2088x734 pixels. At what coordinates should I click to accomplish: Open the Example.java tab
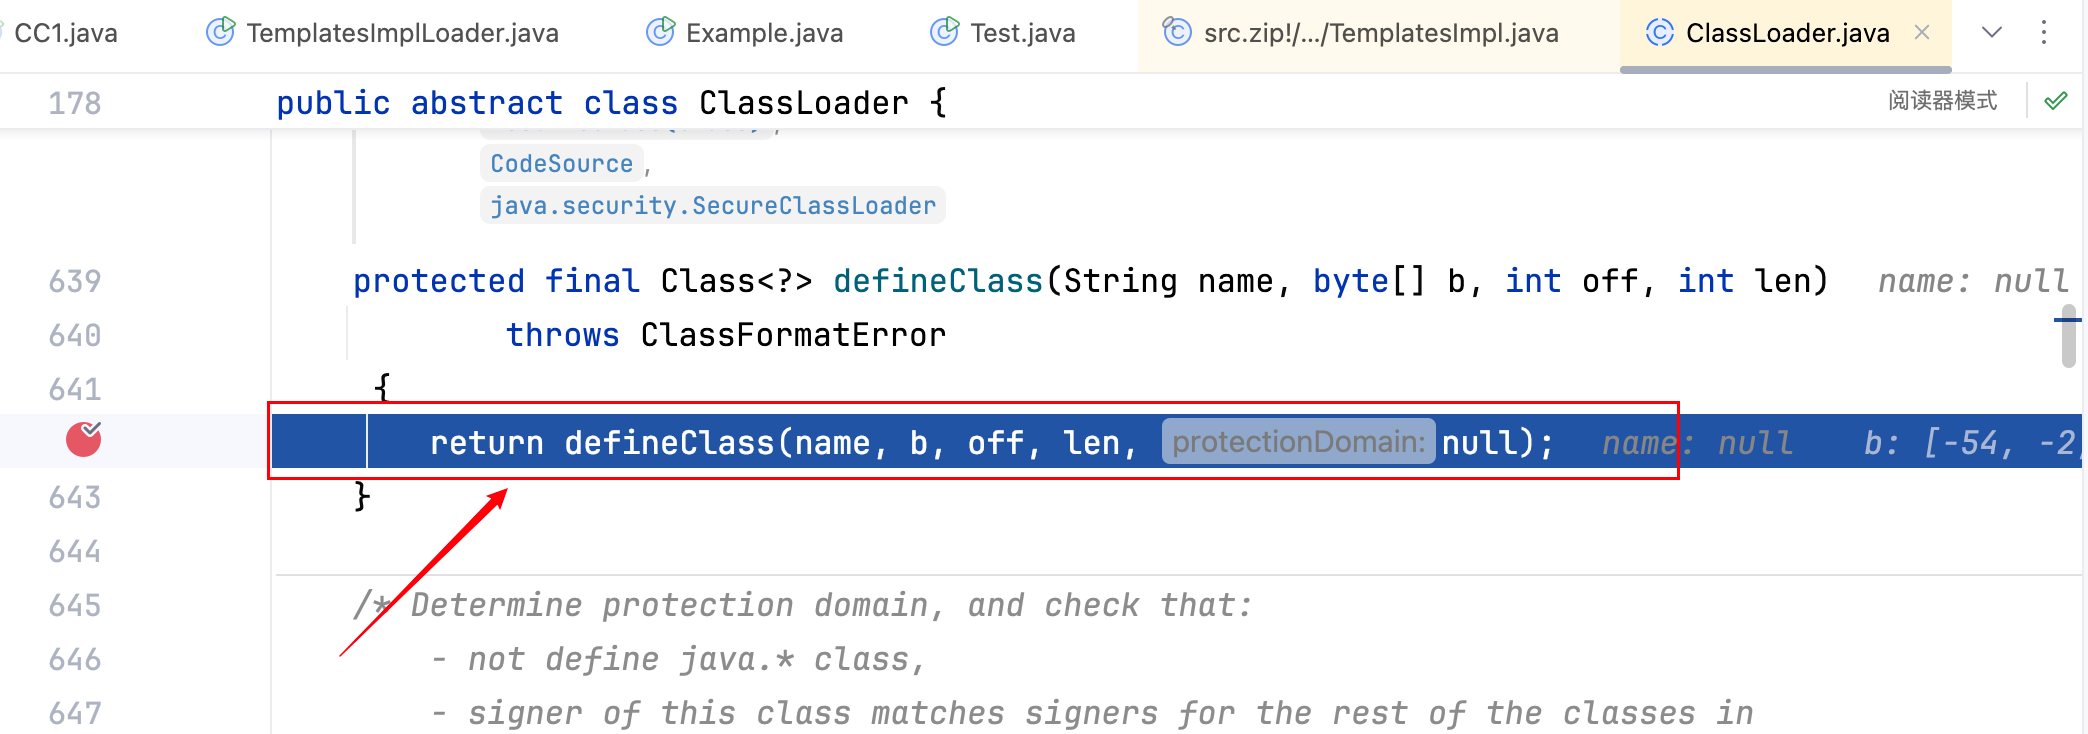click(764, 33)
